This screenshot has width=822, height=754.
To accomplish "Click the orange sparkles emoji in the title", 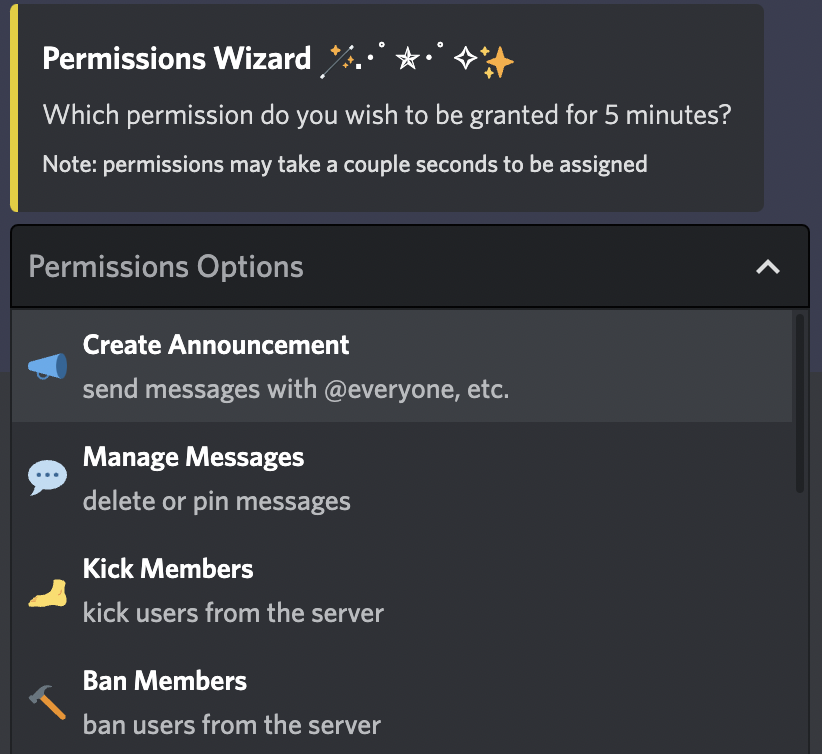I will pyautogui.click(x=496, y=62).
